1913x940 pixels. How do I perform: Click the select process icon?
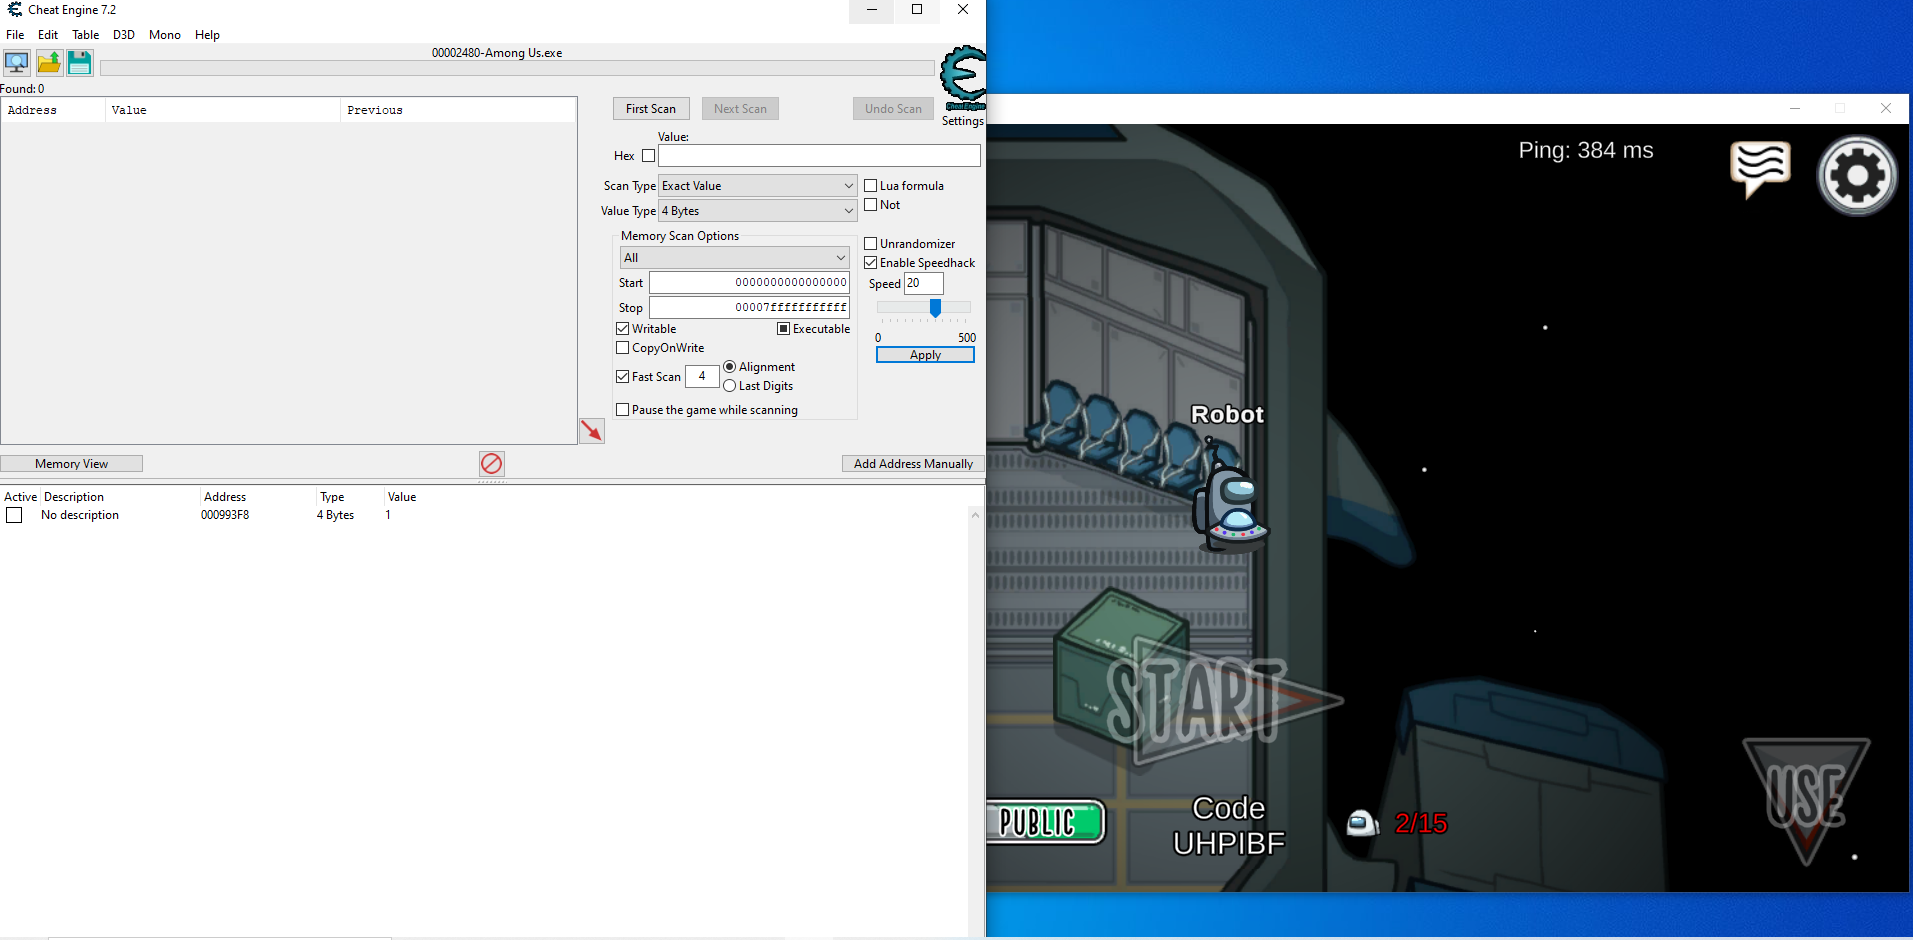click(x=16, y=62)
